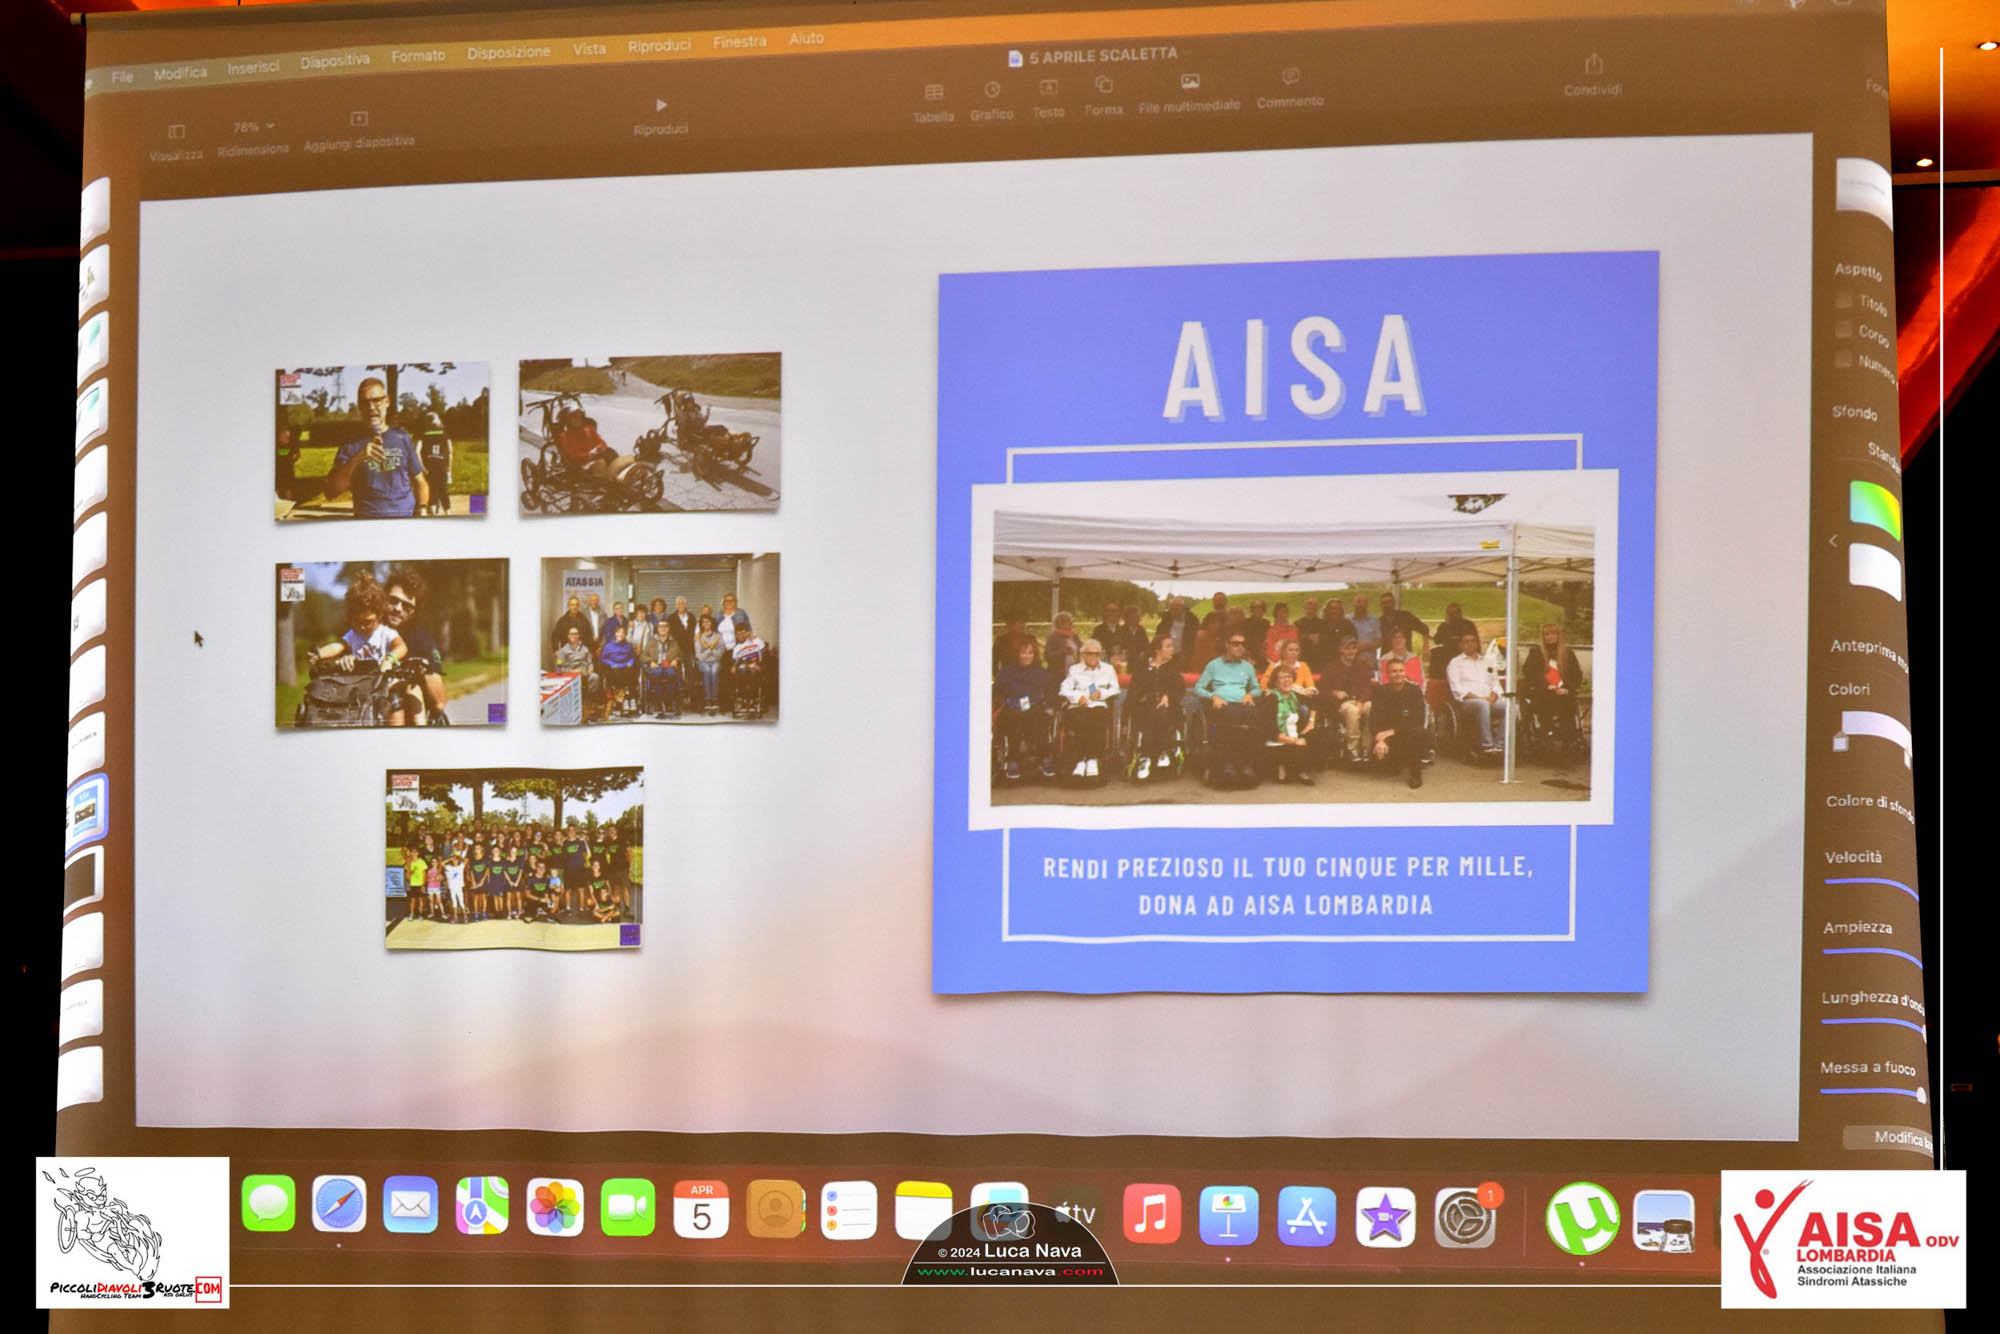This screenshot has height=1334, width=2000.
Task: Toggle the Corpo checkbox under Aspetto
Action: coord(1844,329)
